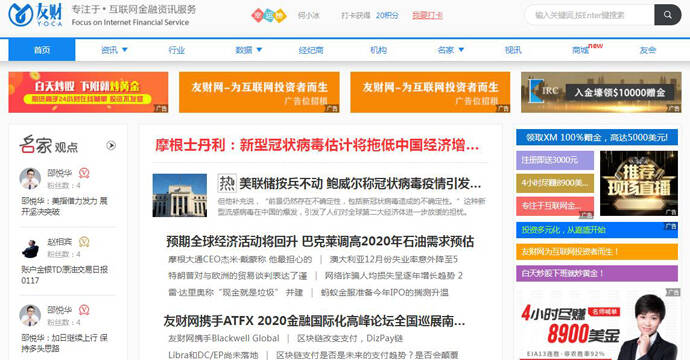
Task: Open link 摩根大通CEO杰米·戴蒙称
Action: coord(240,259)
